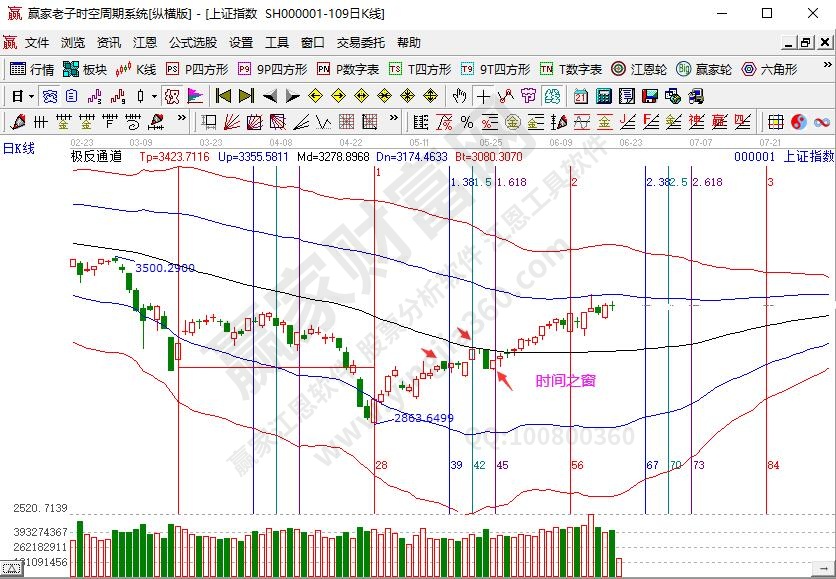Viewport: 836px width, 579px height.
Task: Open the 交易委托 menu
Action: coord(360,43)
